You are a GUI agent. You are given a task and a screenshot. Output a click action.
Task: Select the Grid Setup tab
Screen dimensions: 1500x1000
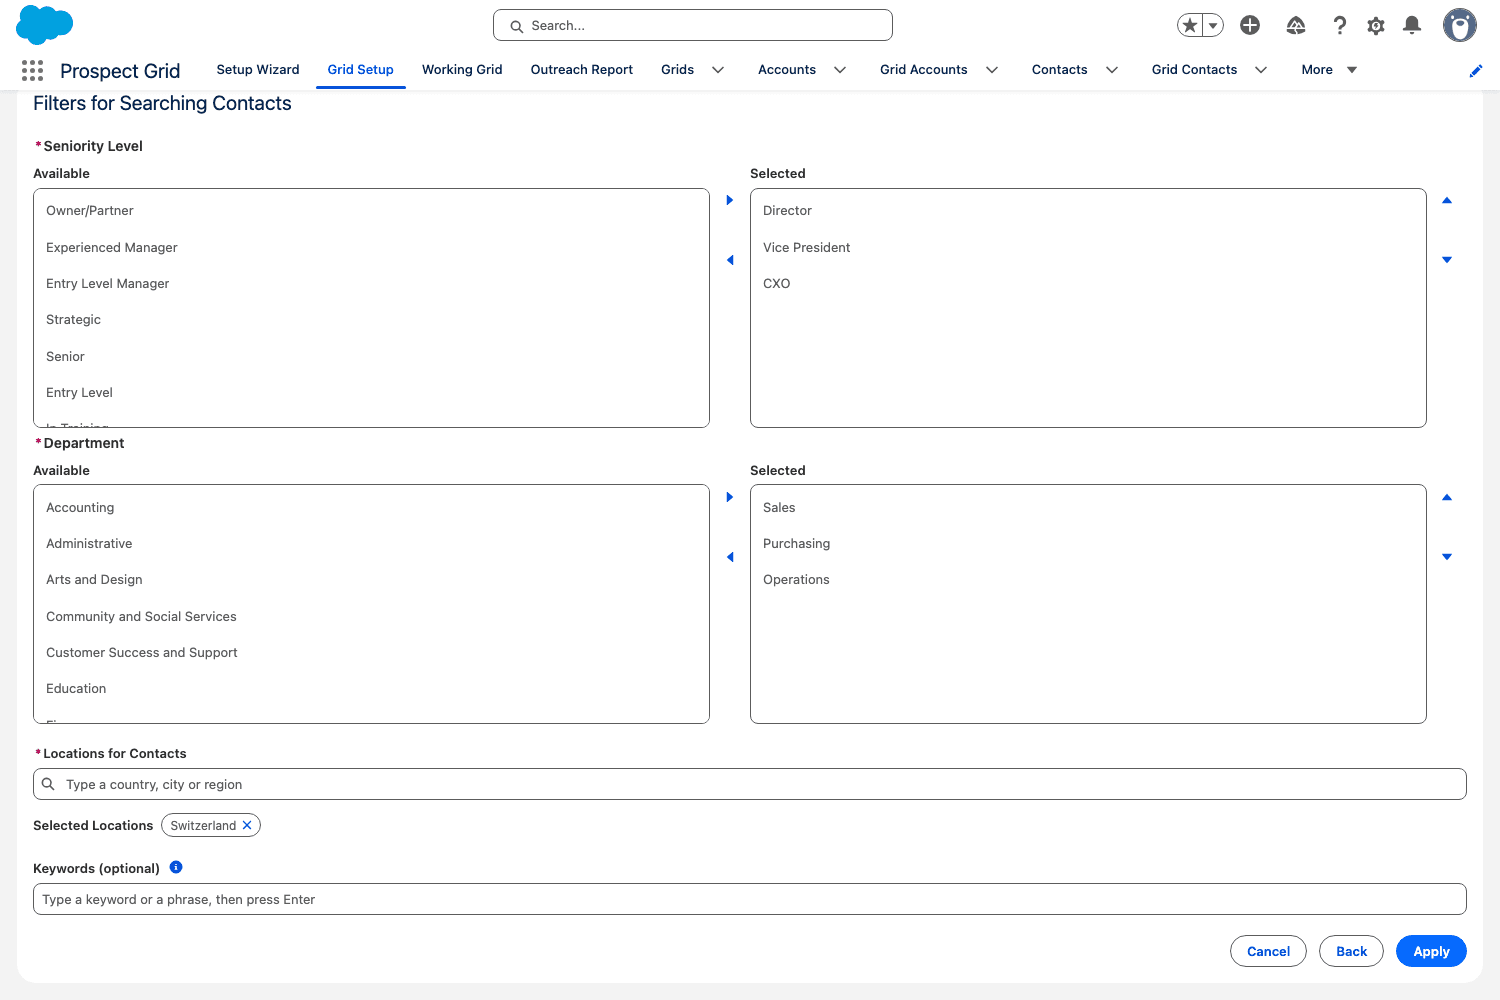tap(361, 70)
